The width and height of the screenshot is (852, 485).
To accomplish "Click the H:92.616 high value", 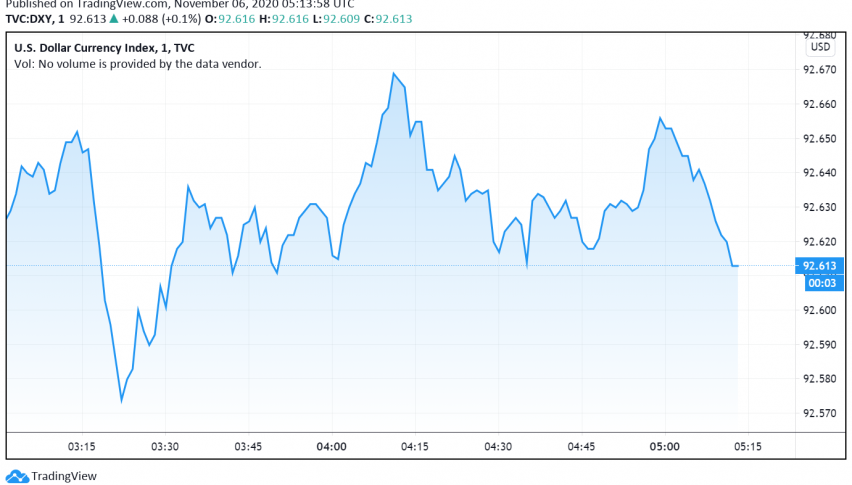I will [284, 19].
